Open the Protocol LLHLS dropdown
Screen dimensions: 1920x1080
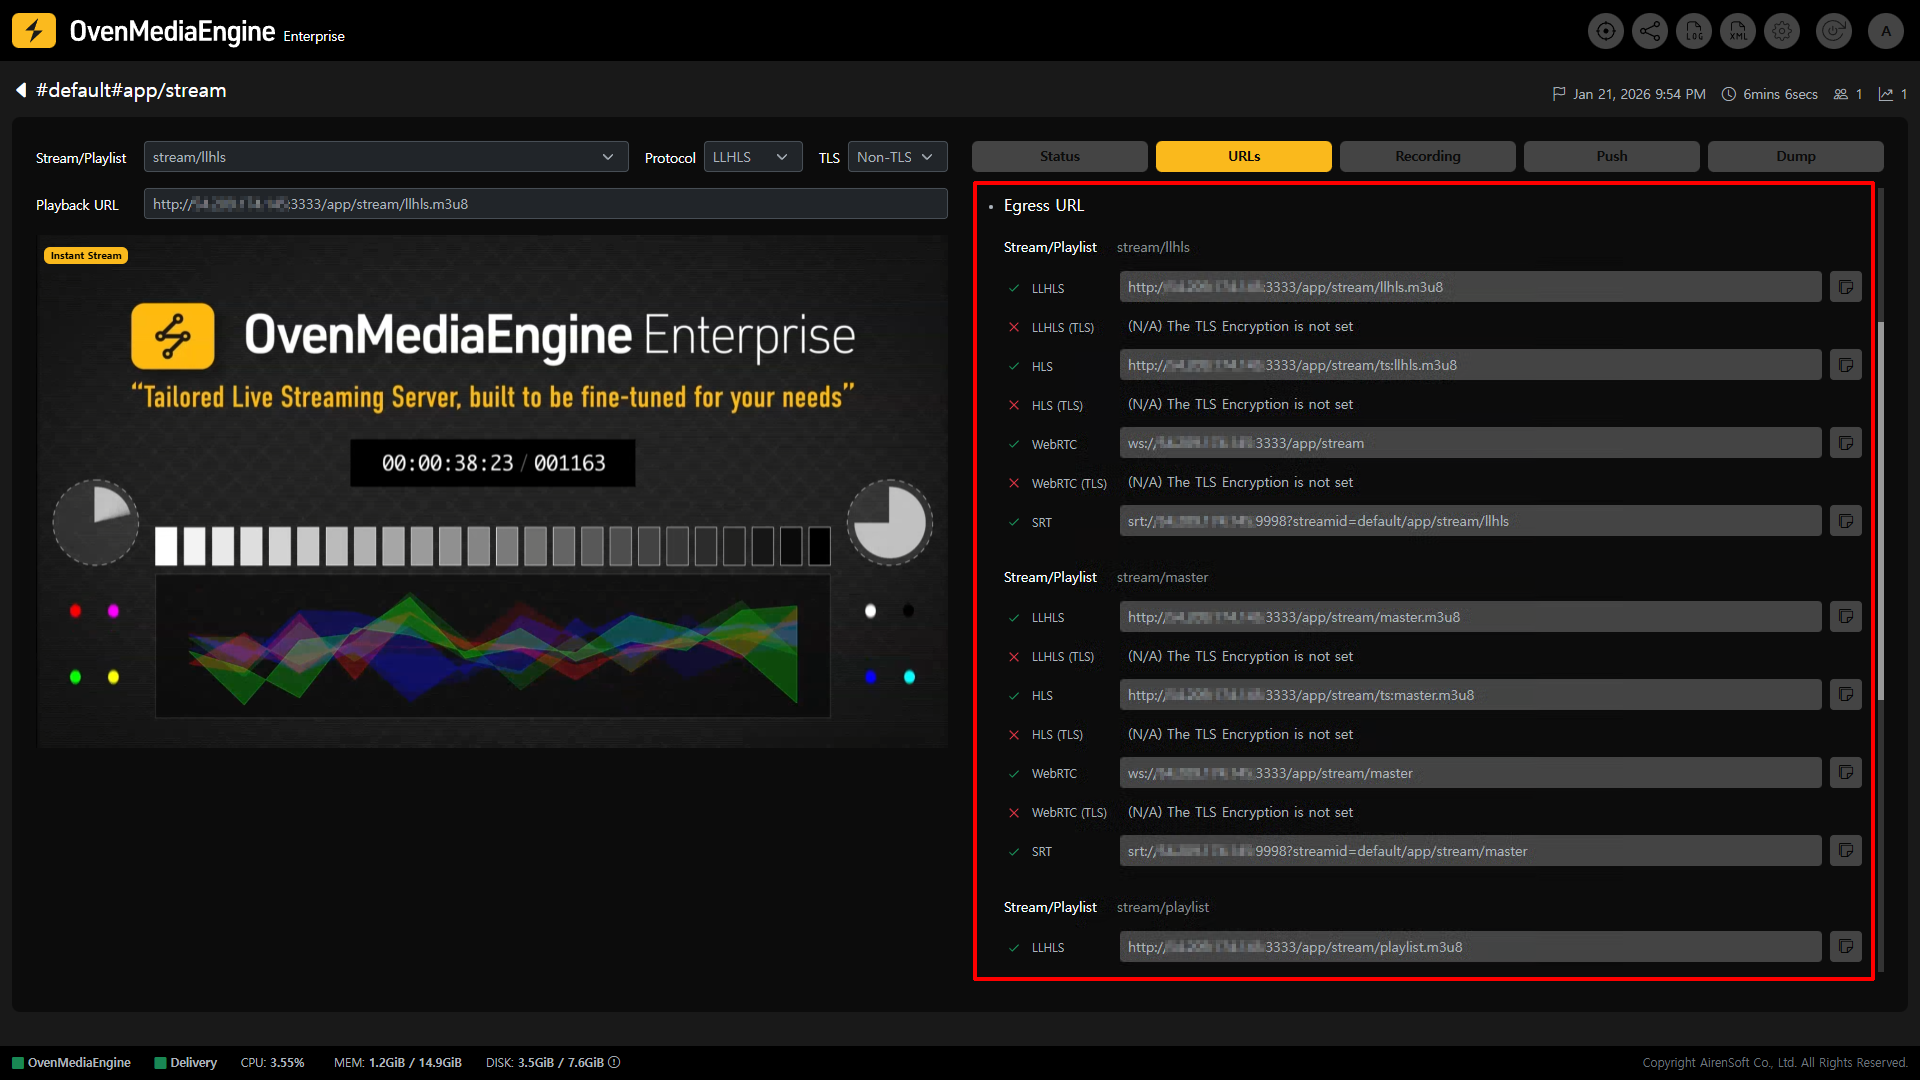pos(752,157)
